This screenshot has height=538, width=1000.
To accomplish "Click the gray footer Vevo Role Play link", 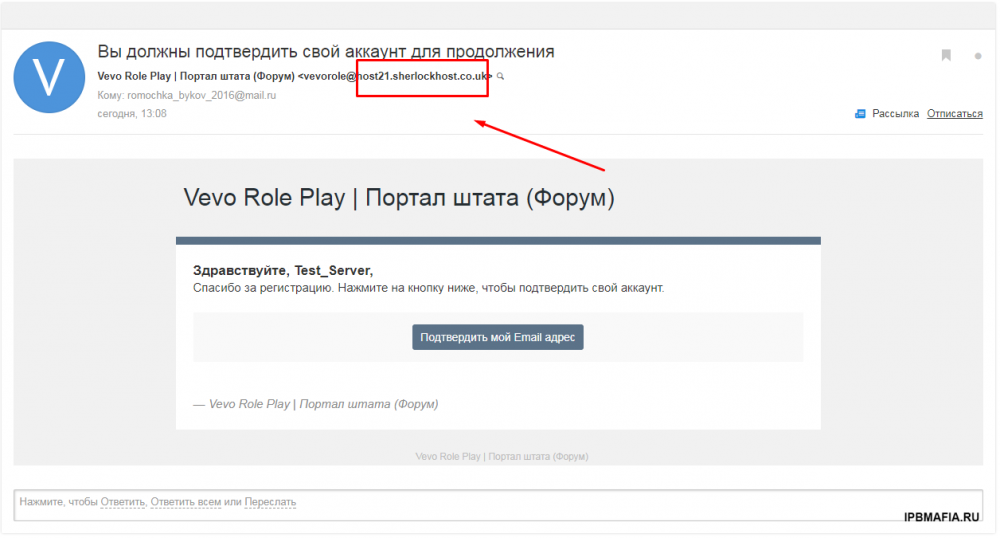I will point(501,456).
